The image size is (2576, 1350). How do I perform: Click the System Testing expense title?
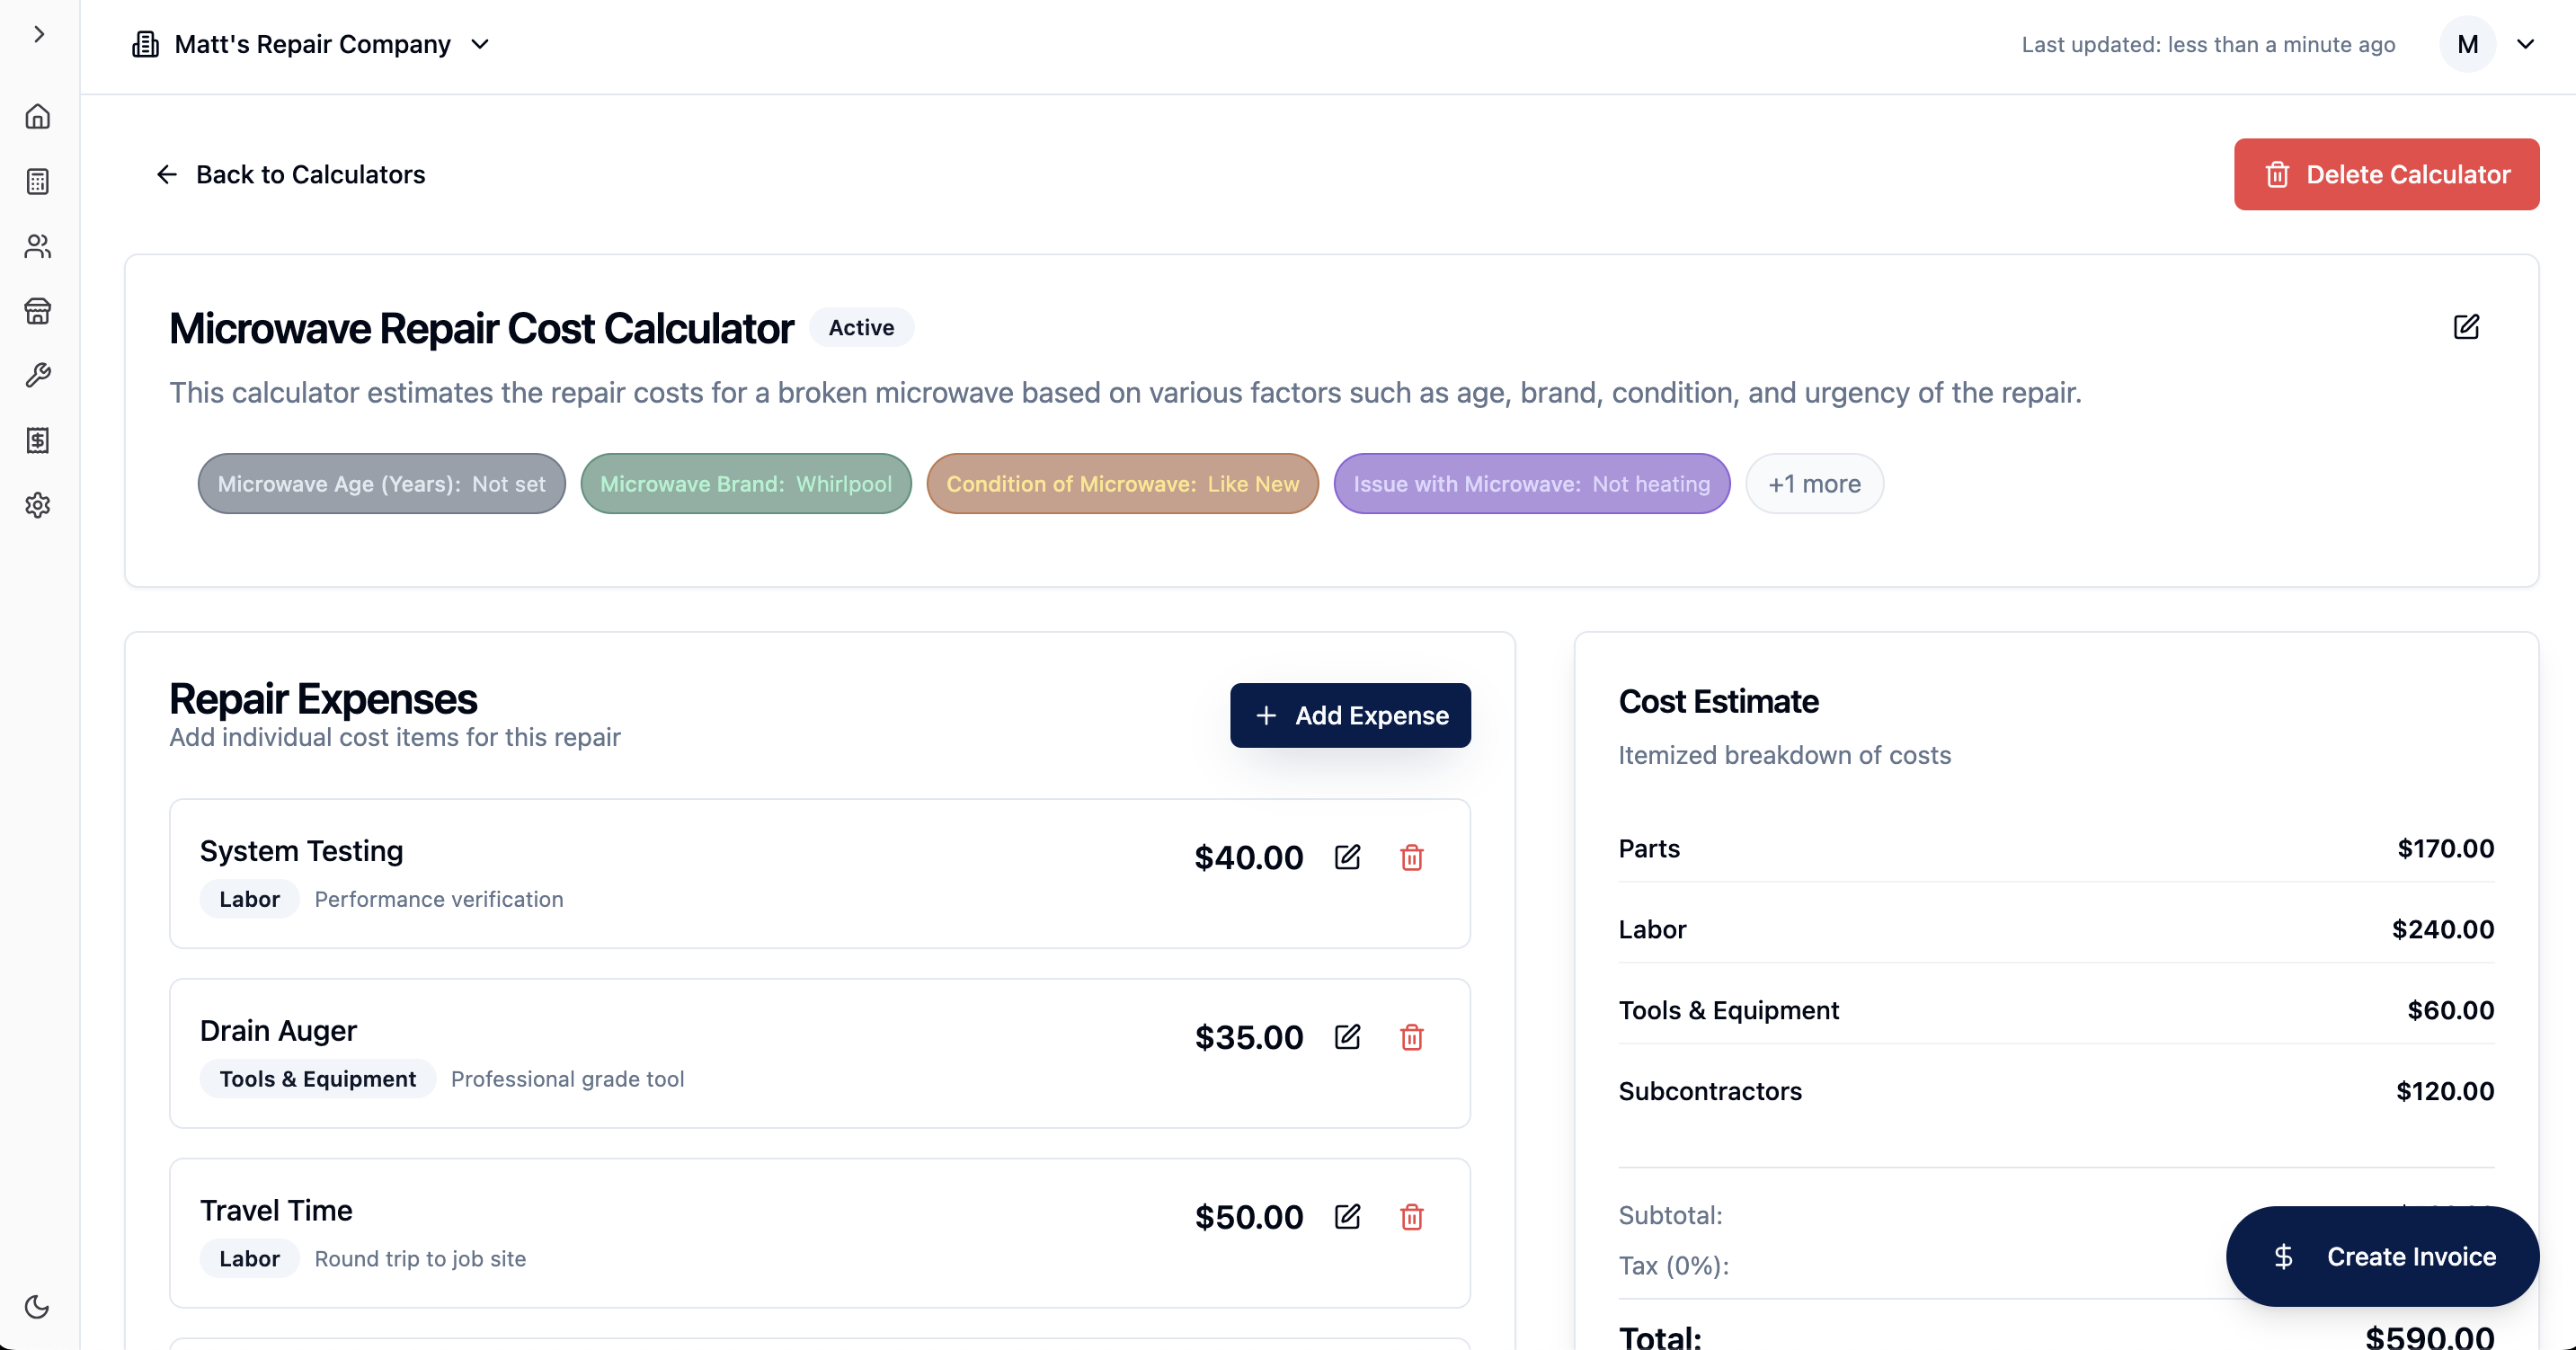click(x=301, y=851)
